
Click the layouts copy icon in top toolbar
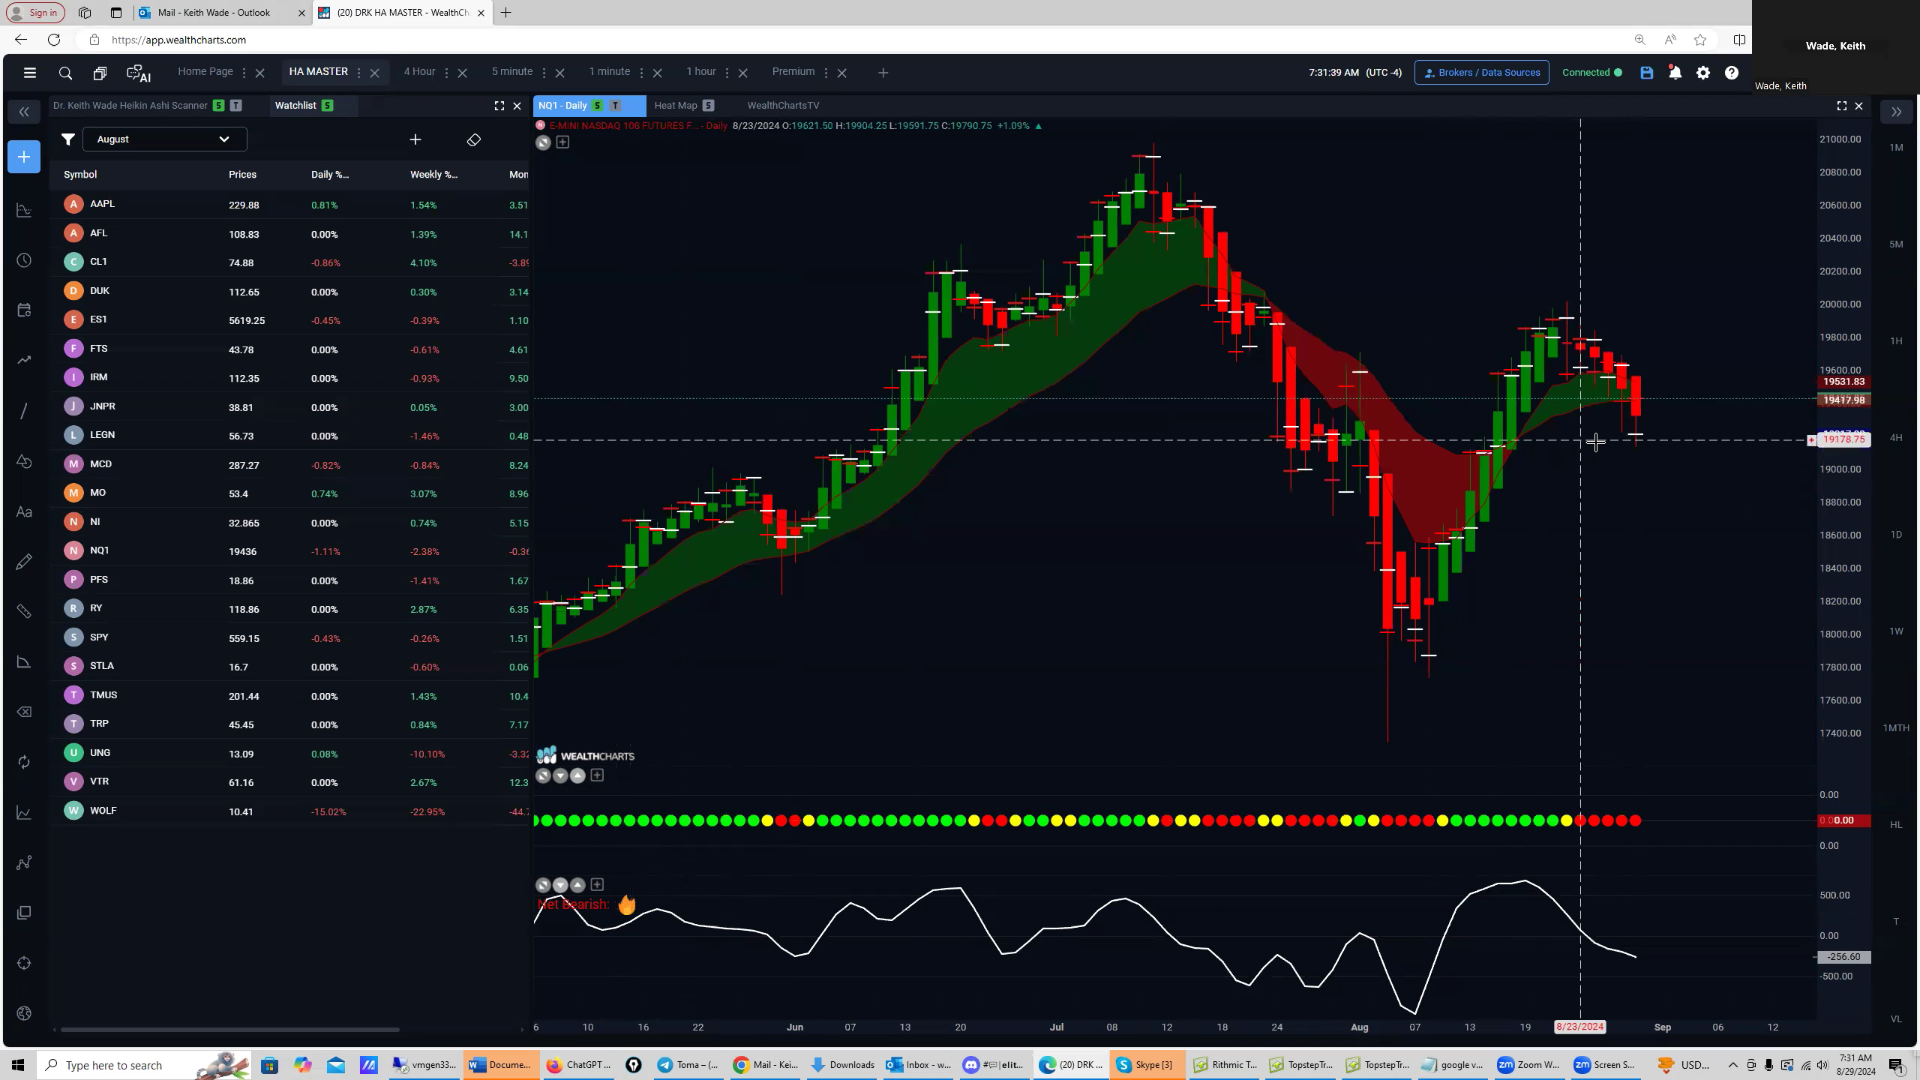pos(100,73)
